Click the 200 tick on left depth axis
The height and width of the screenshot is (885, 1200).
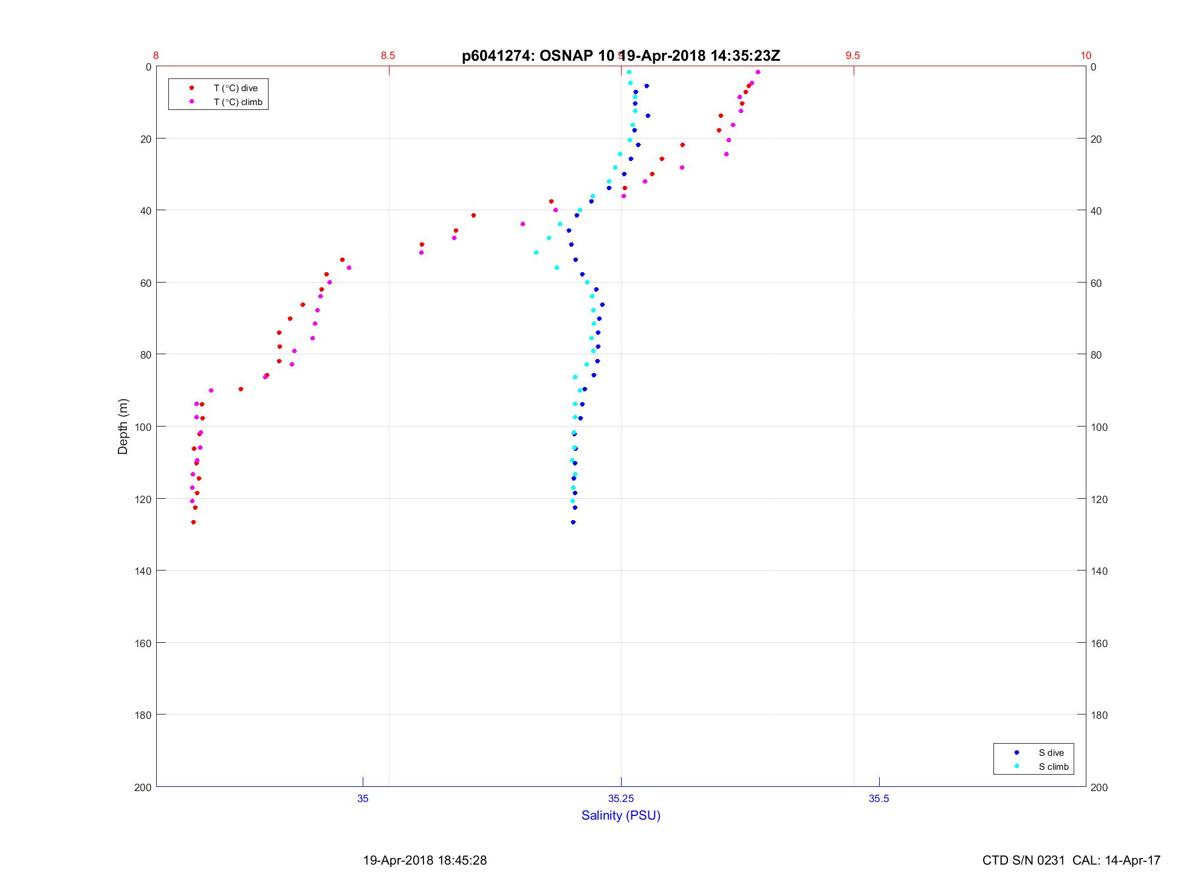coord(142,787)
